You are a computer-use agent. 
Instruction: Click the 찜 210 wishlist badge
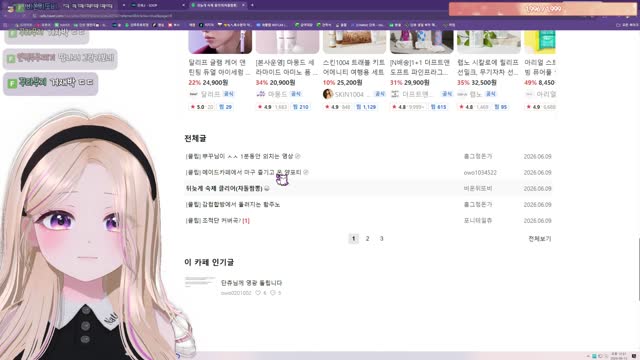pos(300,107)
